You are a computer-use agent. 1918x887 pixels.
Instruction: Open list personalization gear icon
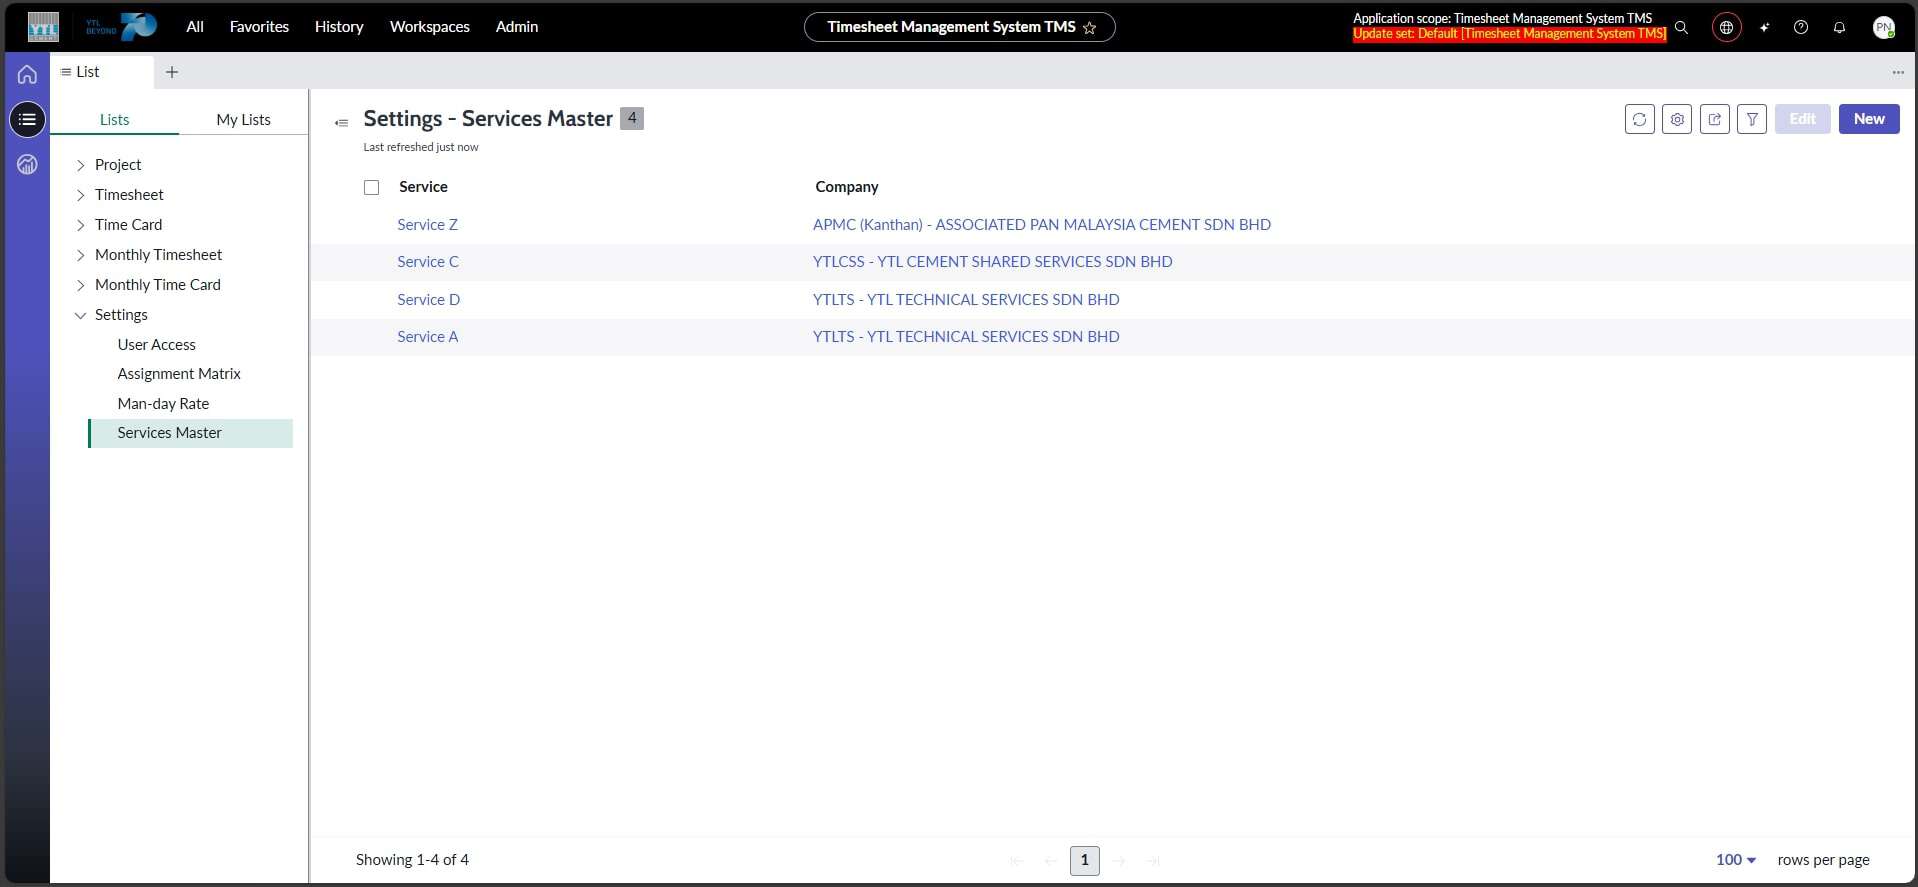click(1677, 119)
